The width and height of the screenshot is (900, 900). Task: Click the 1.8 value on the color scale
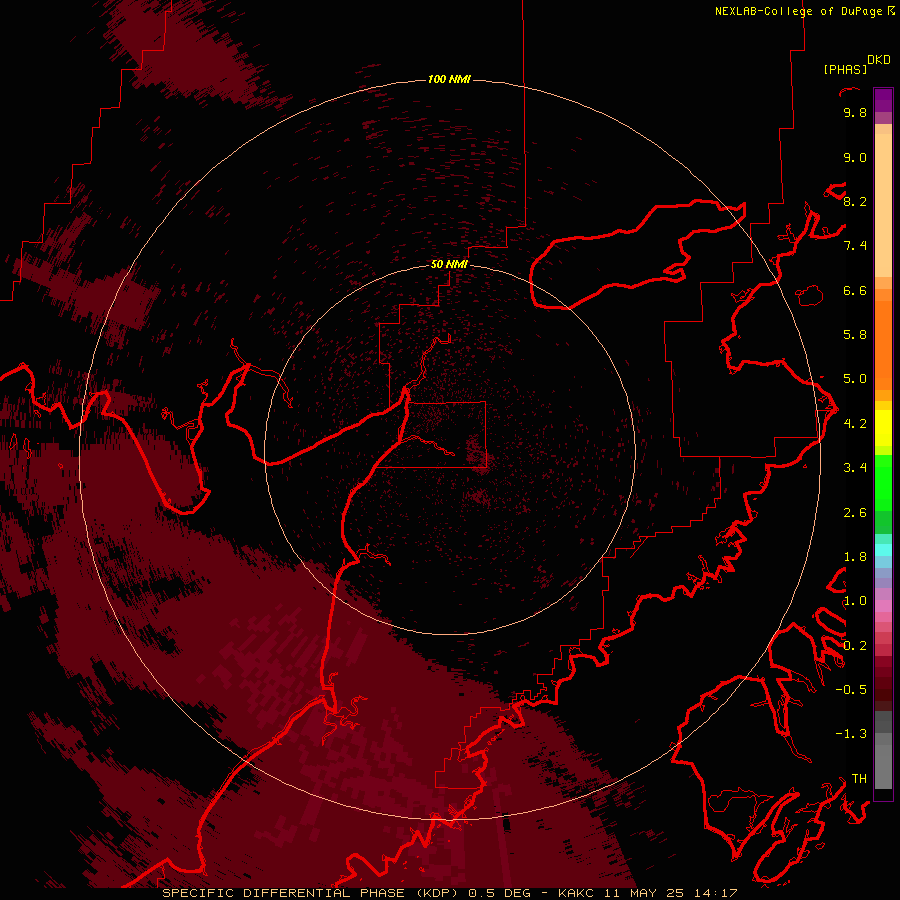855,557
